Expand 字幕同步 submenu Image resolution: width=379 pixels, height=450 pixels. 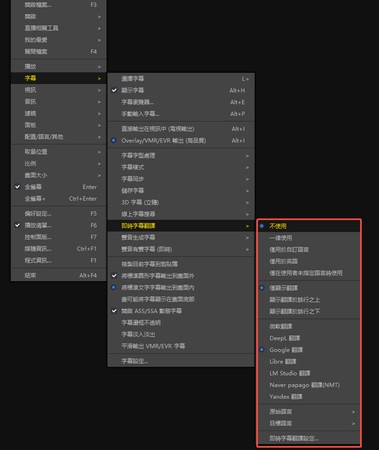click(x=181, y=179)
